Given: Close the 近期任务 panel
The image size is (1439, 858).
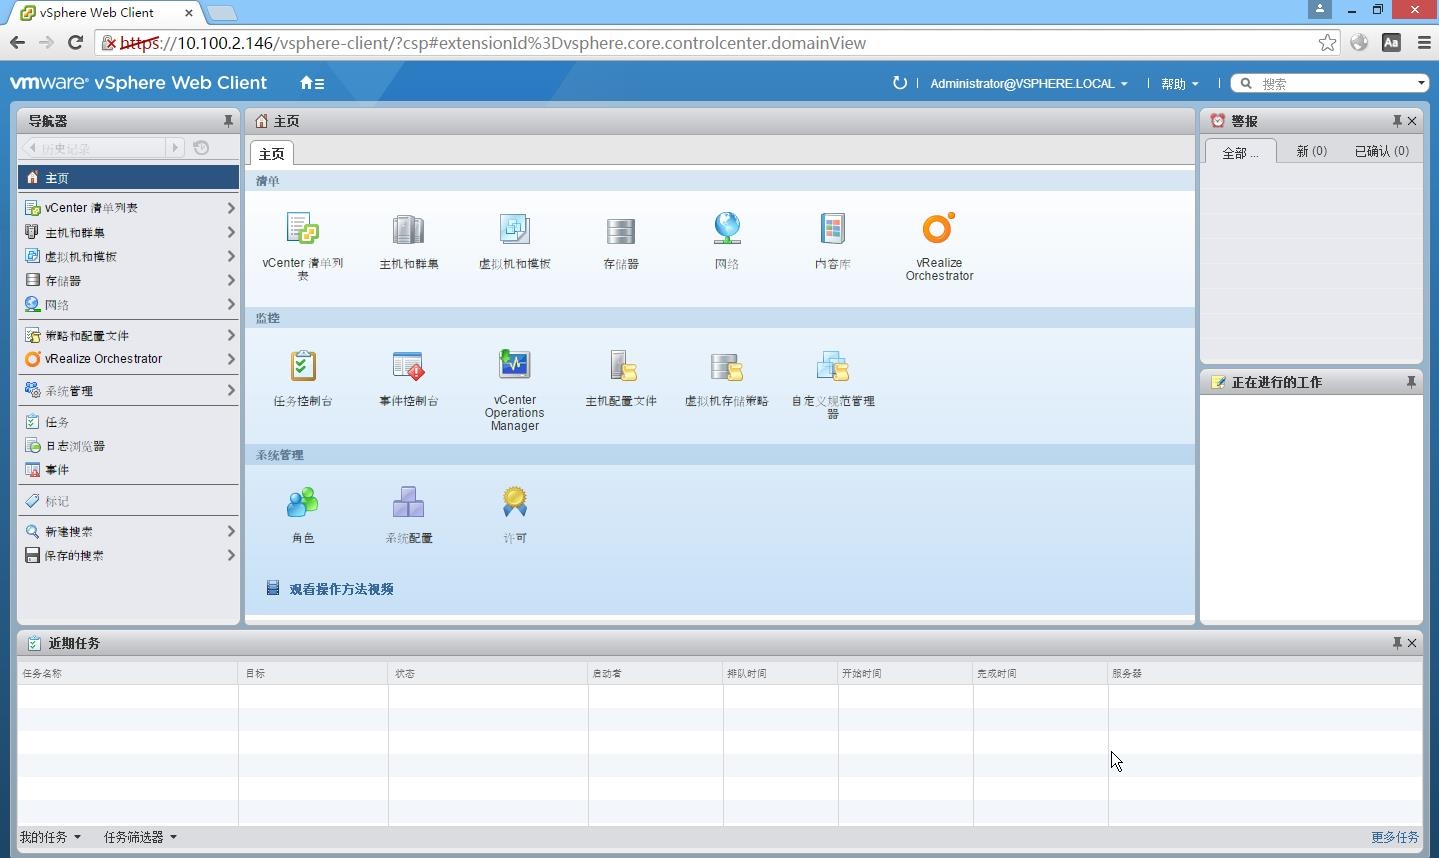Looking at the screenshot, I should coord(1412,643).
